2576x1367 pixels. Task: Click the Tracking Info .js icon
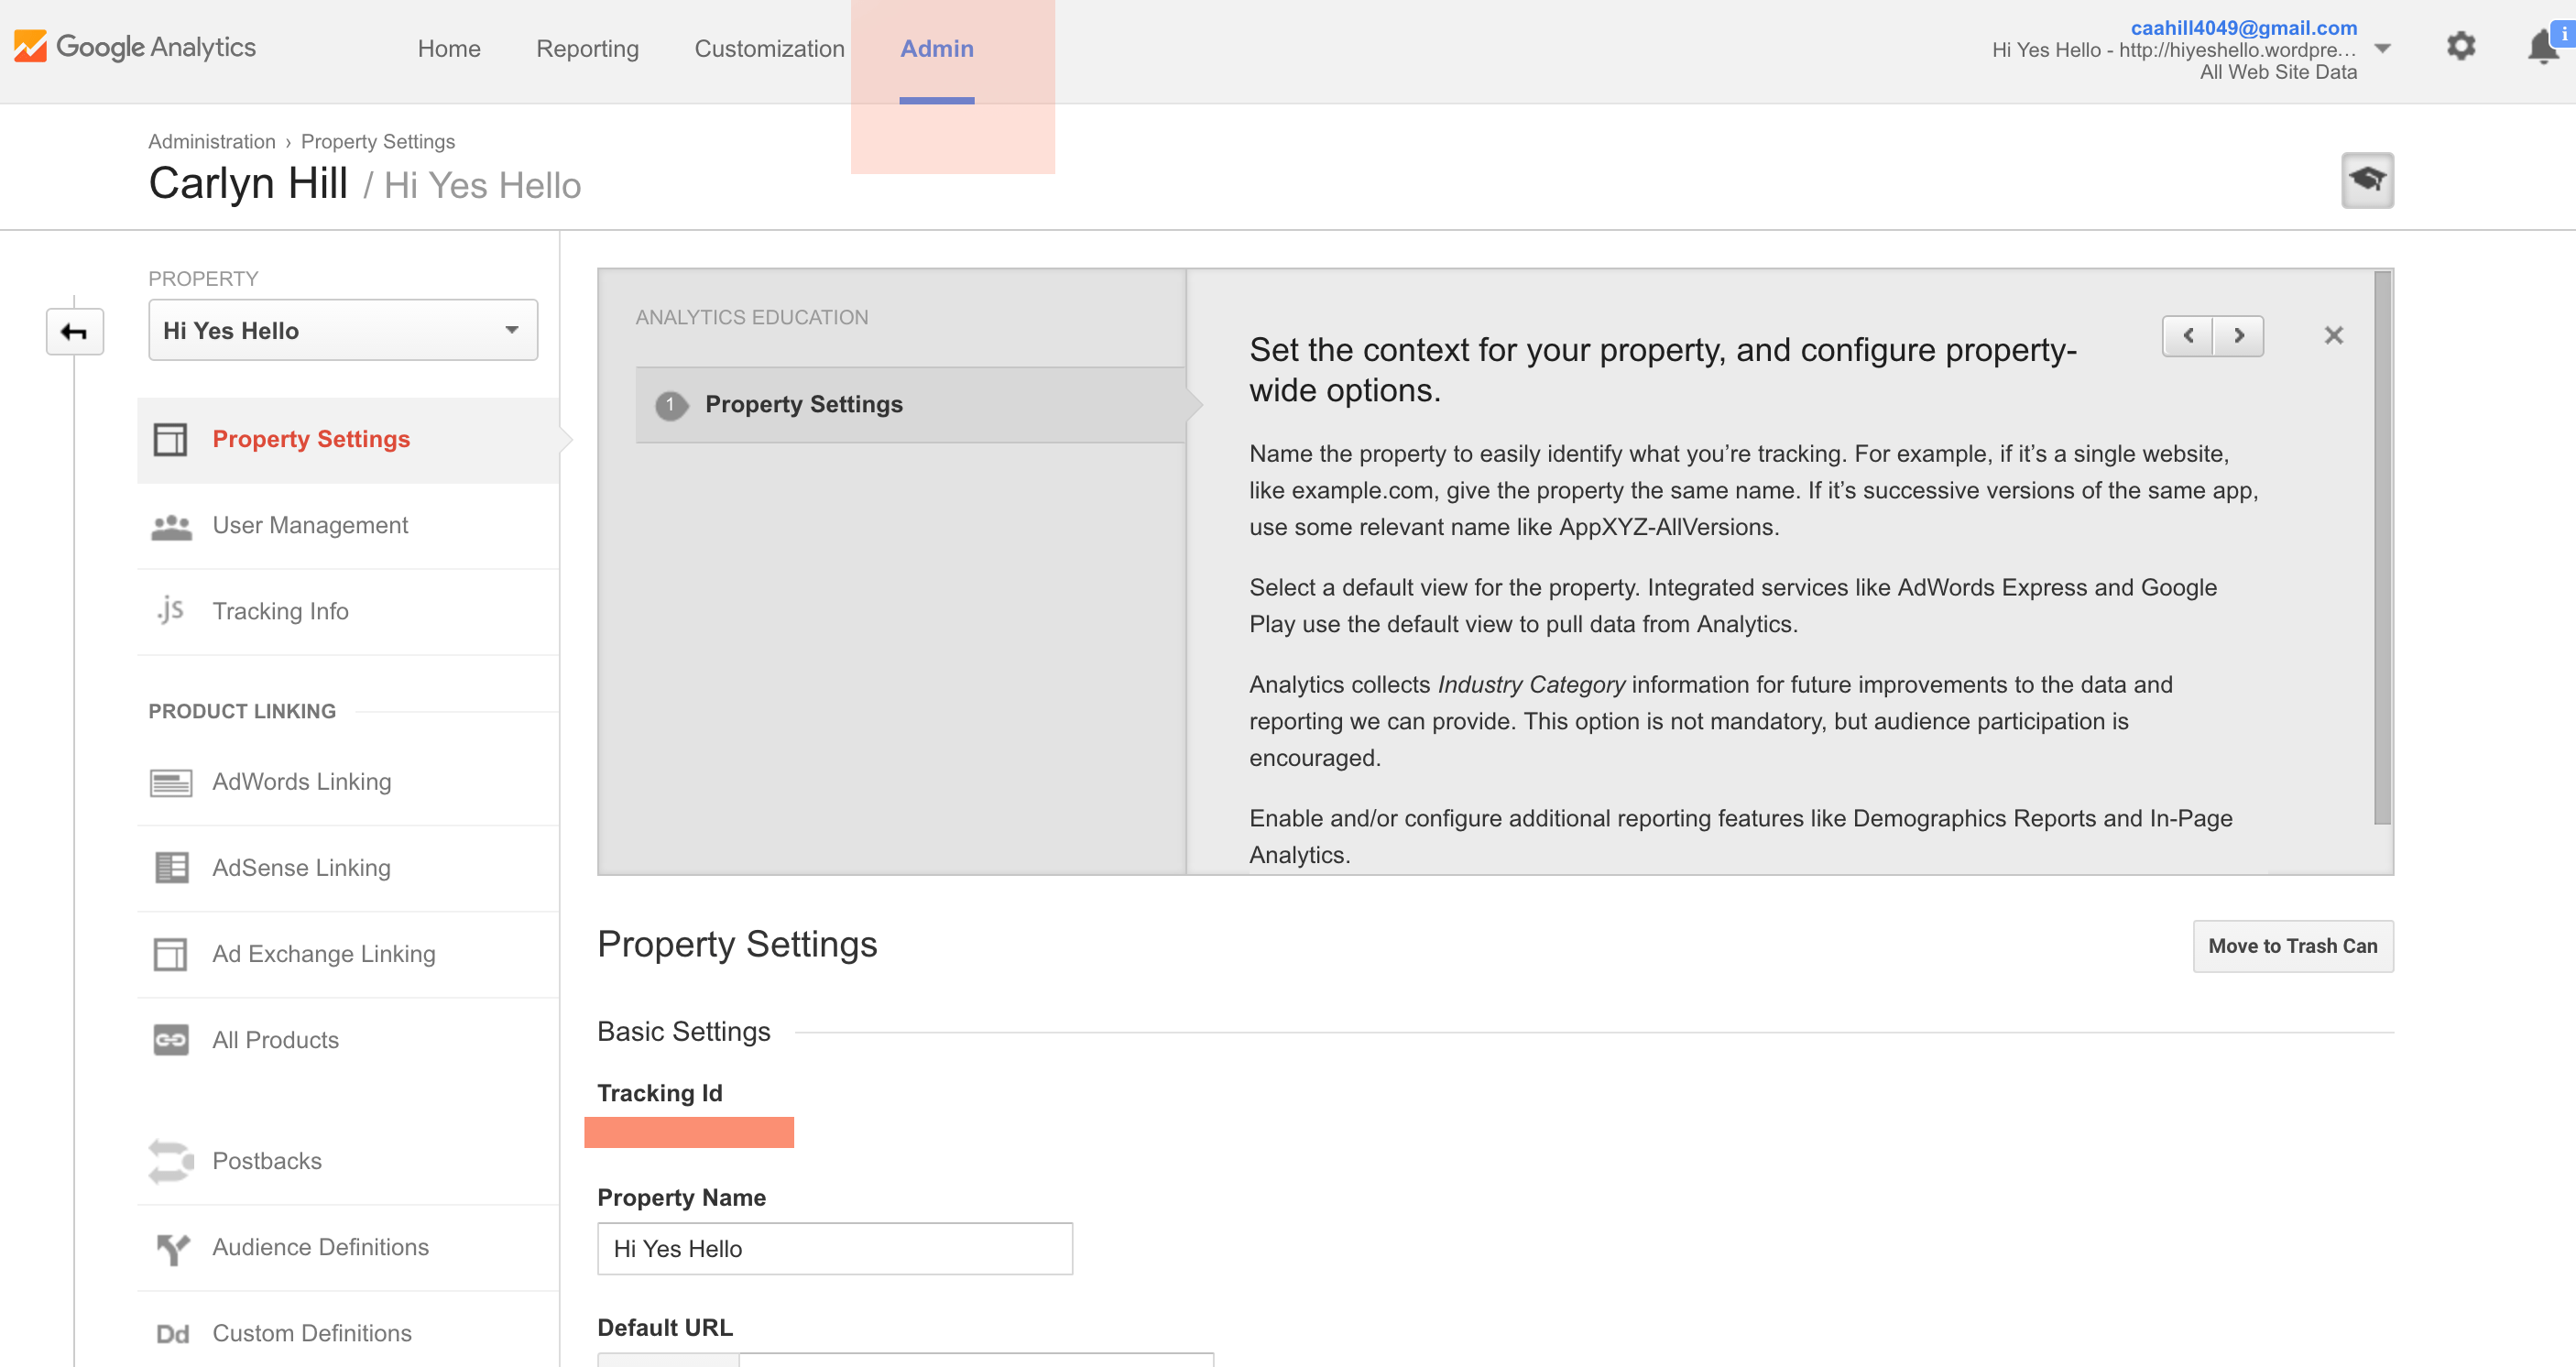click(x=170, y=611)
